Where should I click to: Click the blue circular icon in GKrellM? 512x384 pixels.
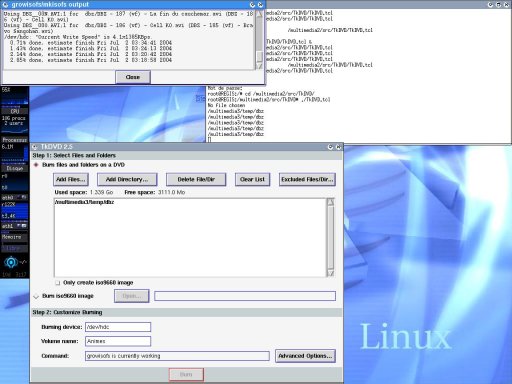click(11, 262)
